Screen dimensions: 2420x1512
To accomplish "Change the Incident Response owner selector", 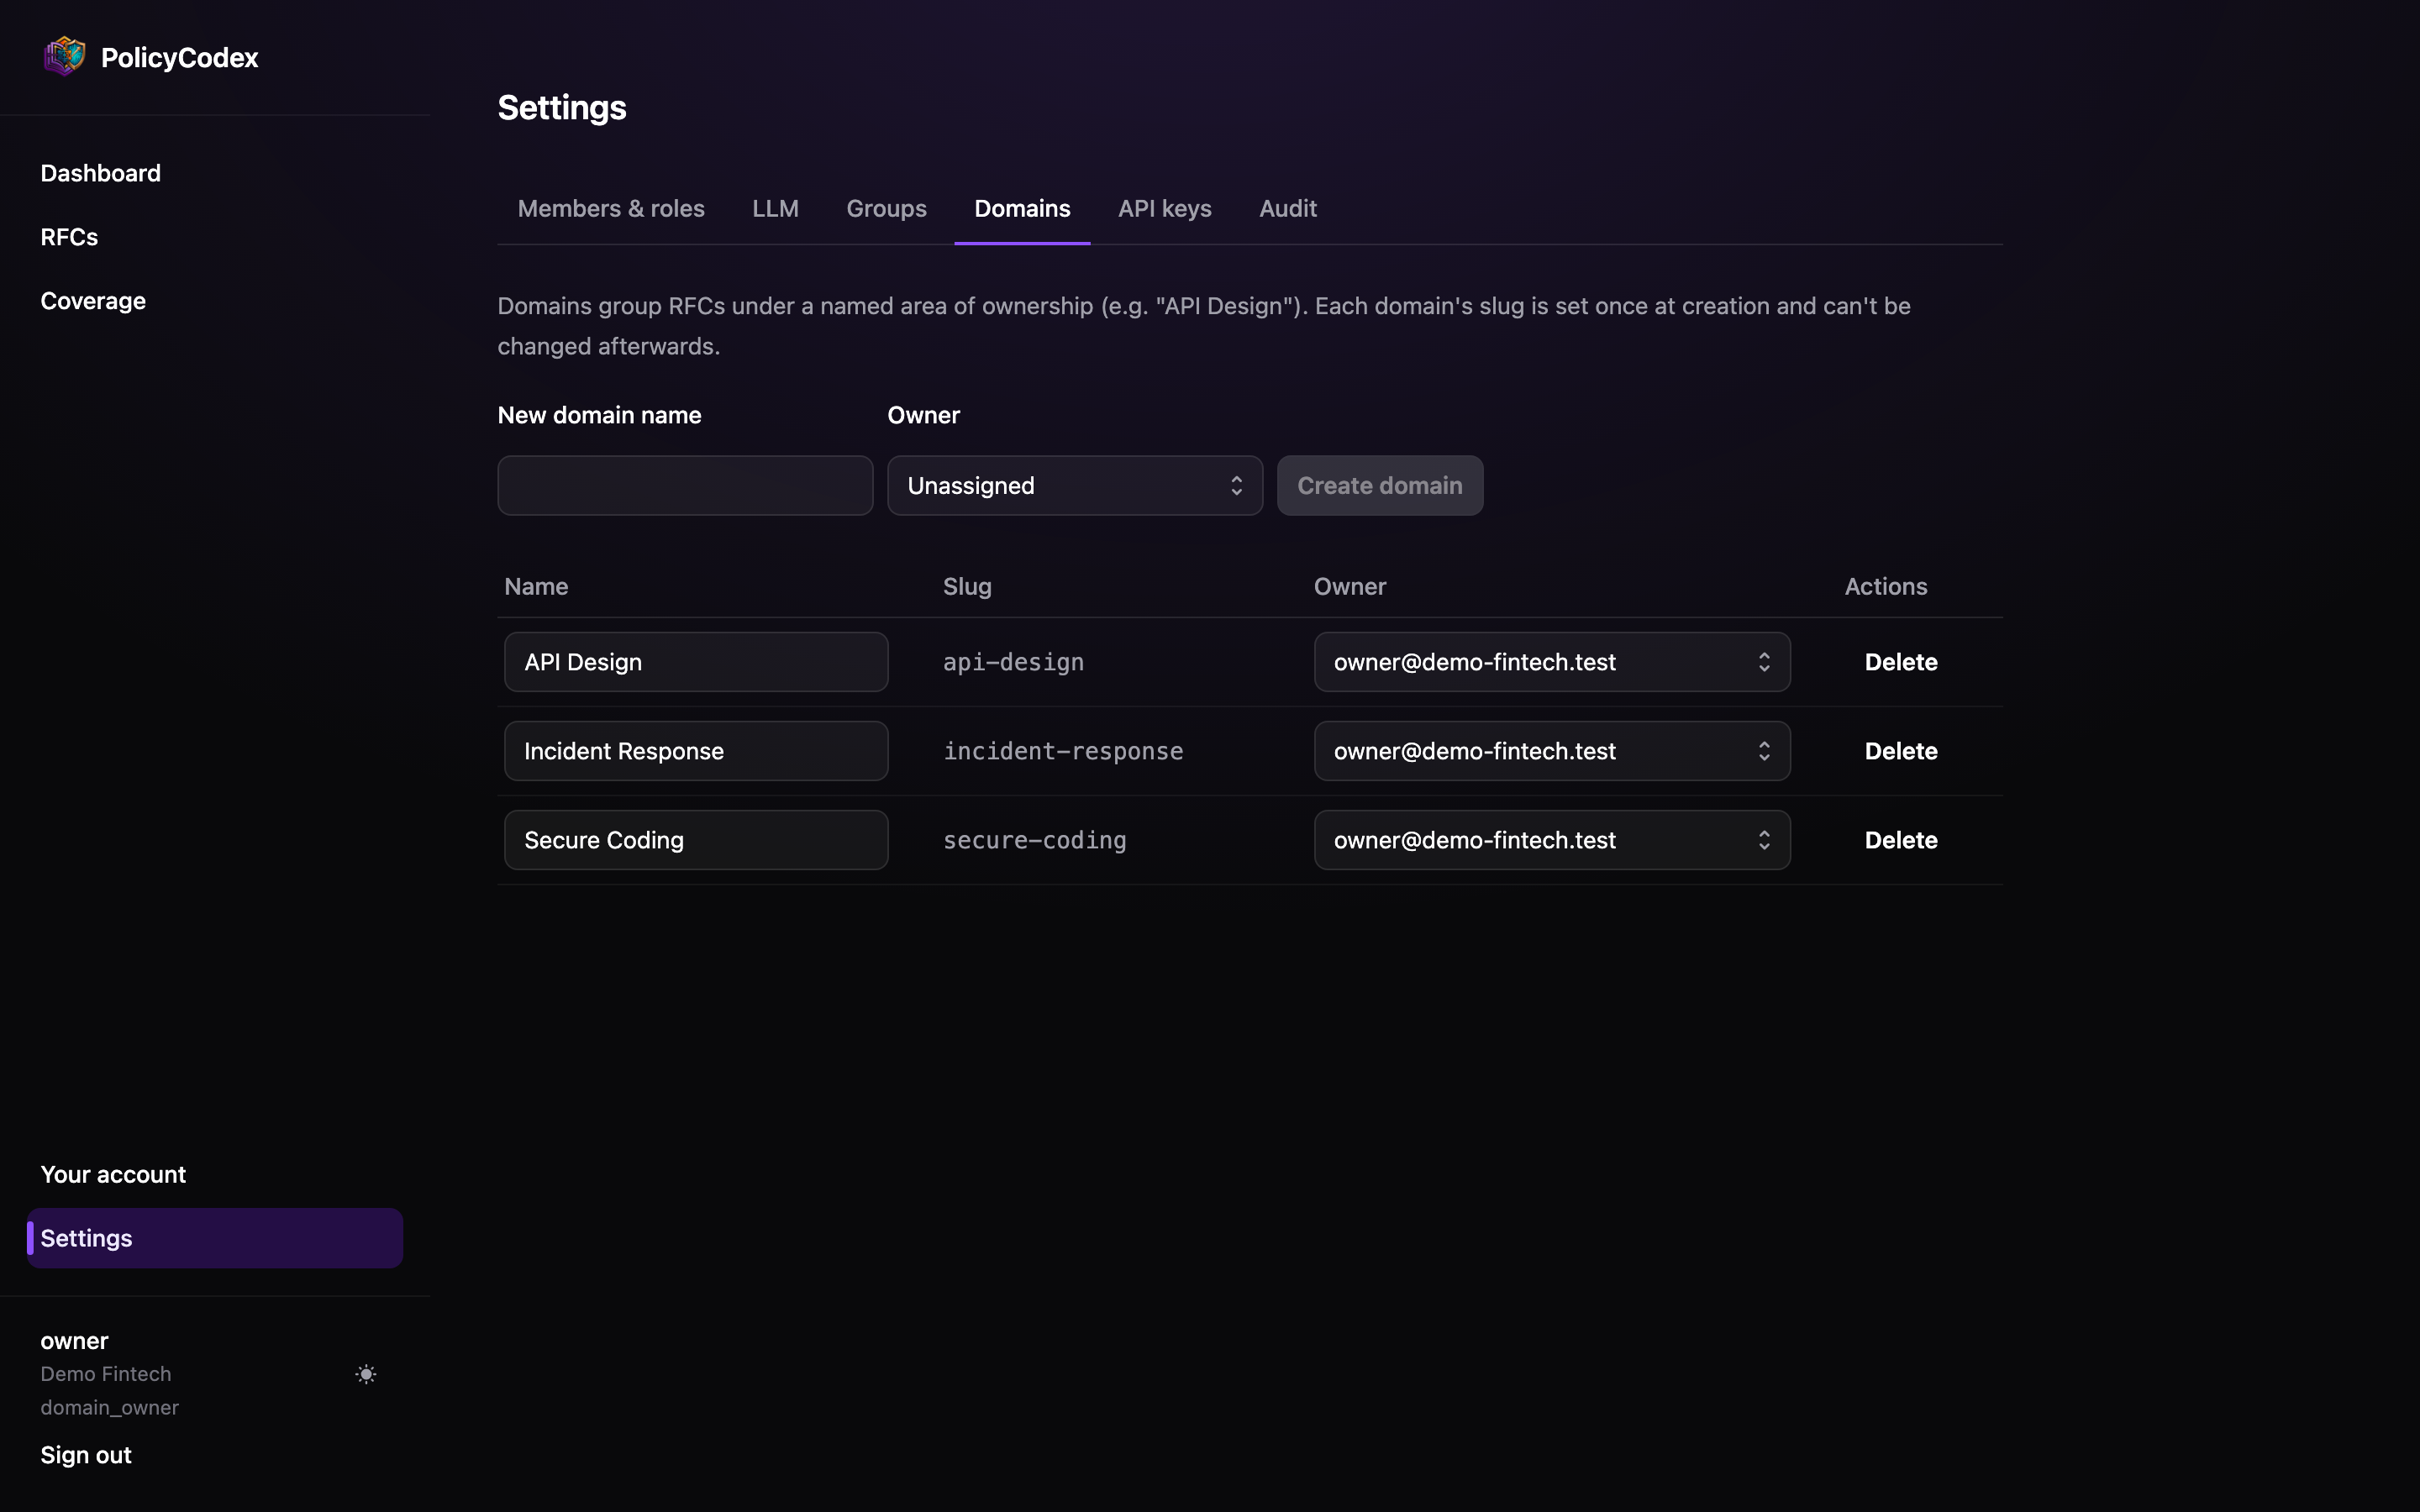I will [1552, 751].
